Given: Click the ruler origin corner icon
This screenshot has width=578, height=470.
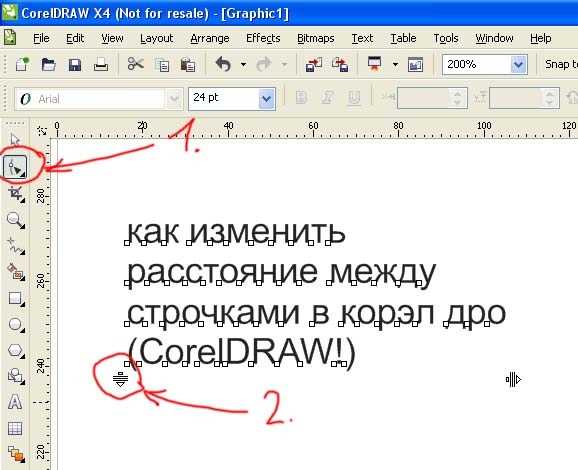Looking at the screenshot, I should coord(42,130).
